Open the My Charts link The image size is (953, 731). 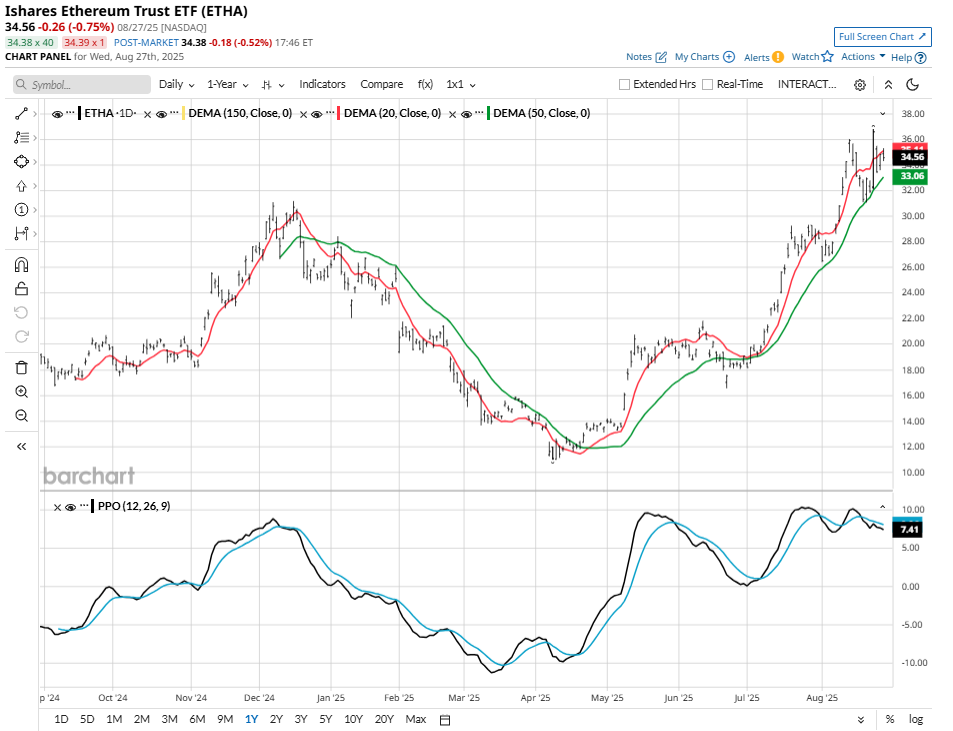click(704, 57)
